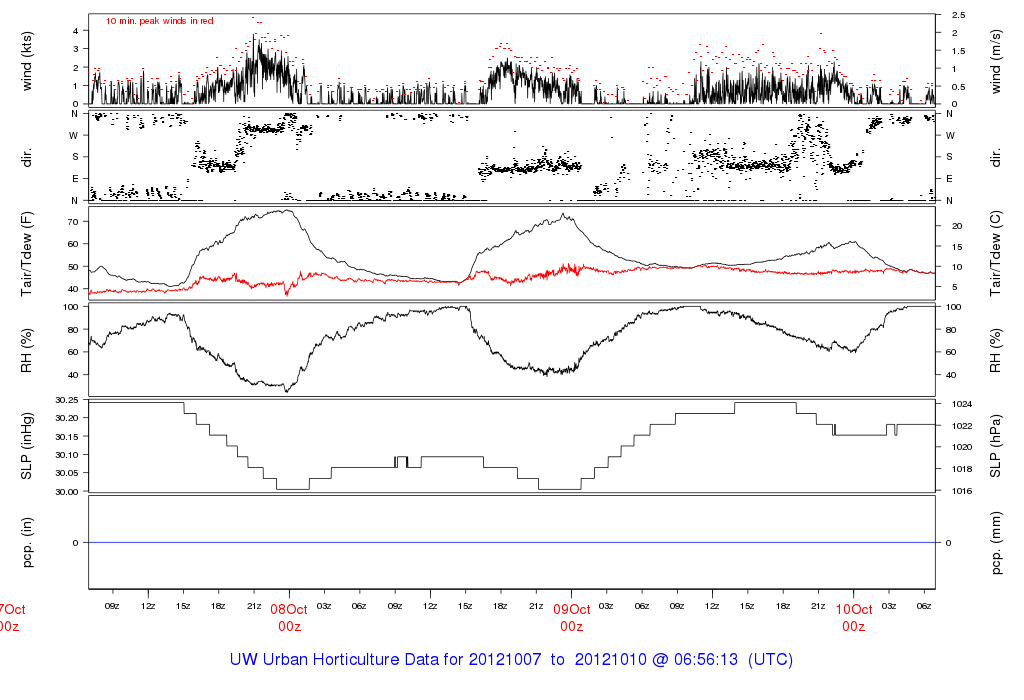The height and width of the screenshot is (700, 1024).
Task: Click the "2.5" m/s wind tick label
Action: 959,15
